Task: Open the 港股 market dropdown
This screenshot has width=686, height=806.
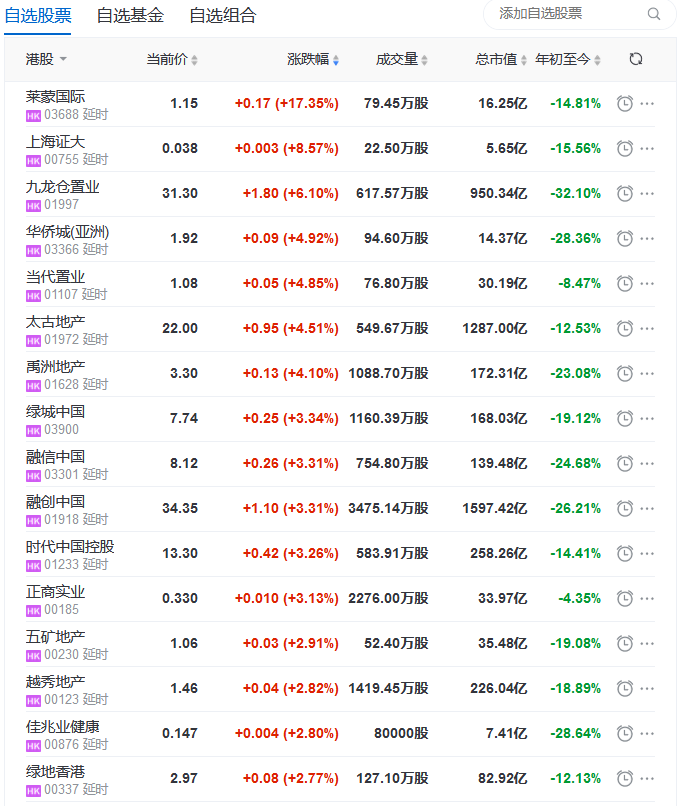Action: pos(46,59)
